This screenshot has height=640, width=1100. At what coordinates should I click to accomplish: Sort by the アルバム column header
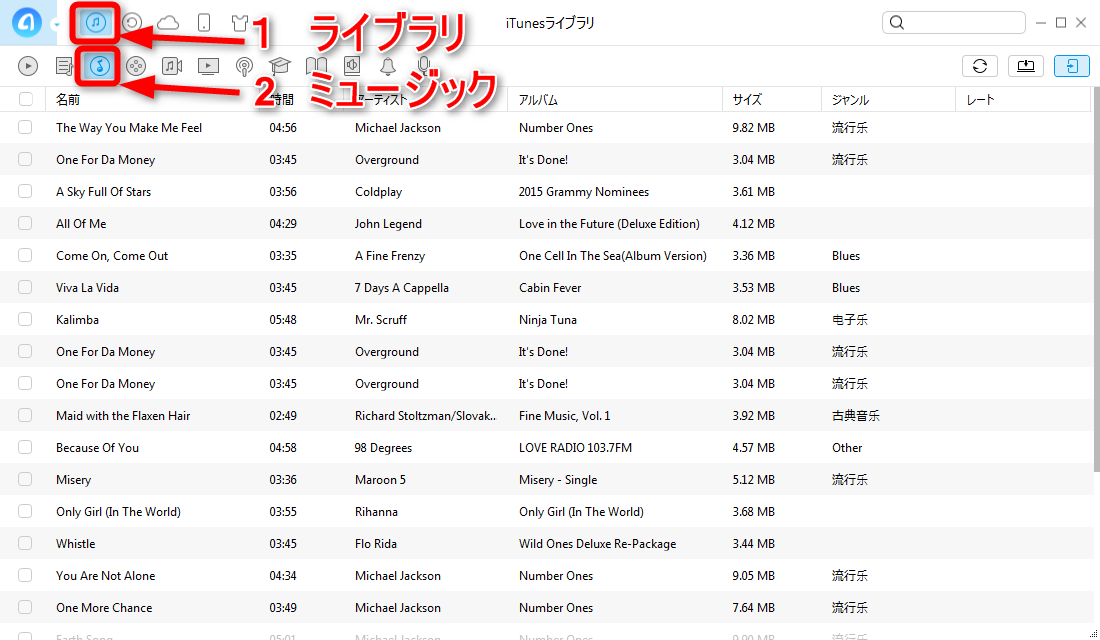[x=538, y=100]
